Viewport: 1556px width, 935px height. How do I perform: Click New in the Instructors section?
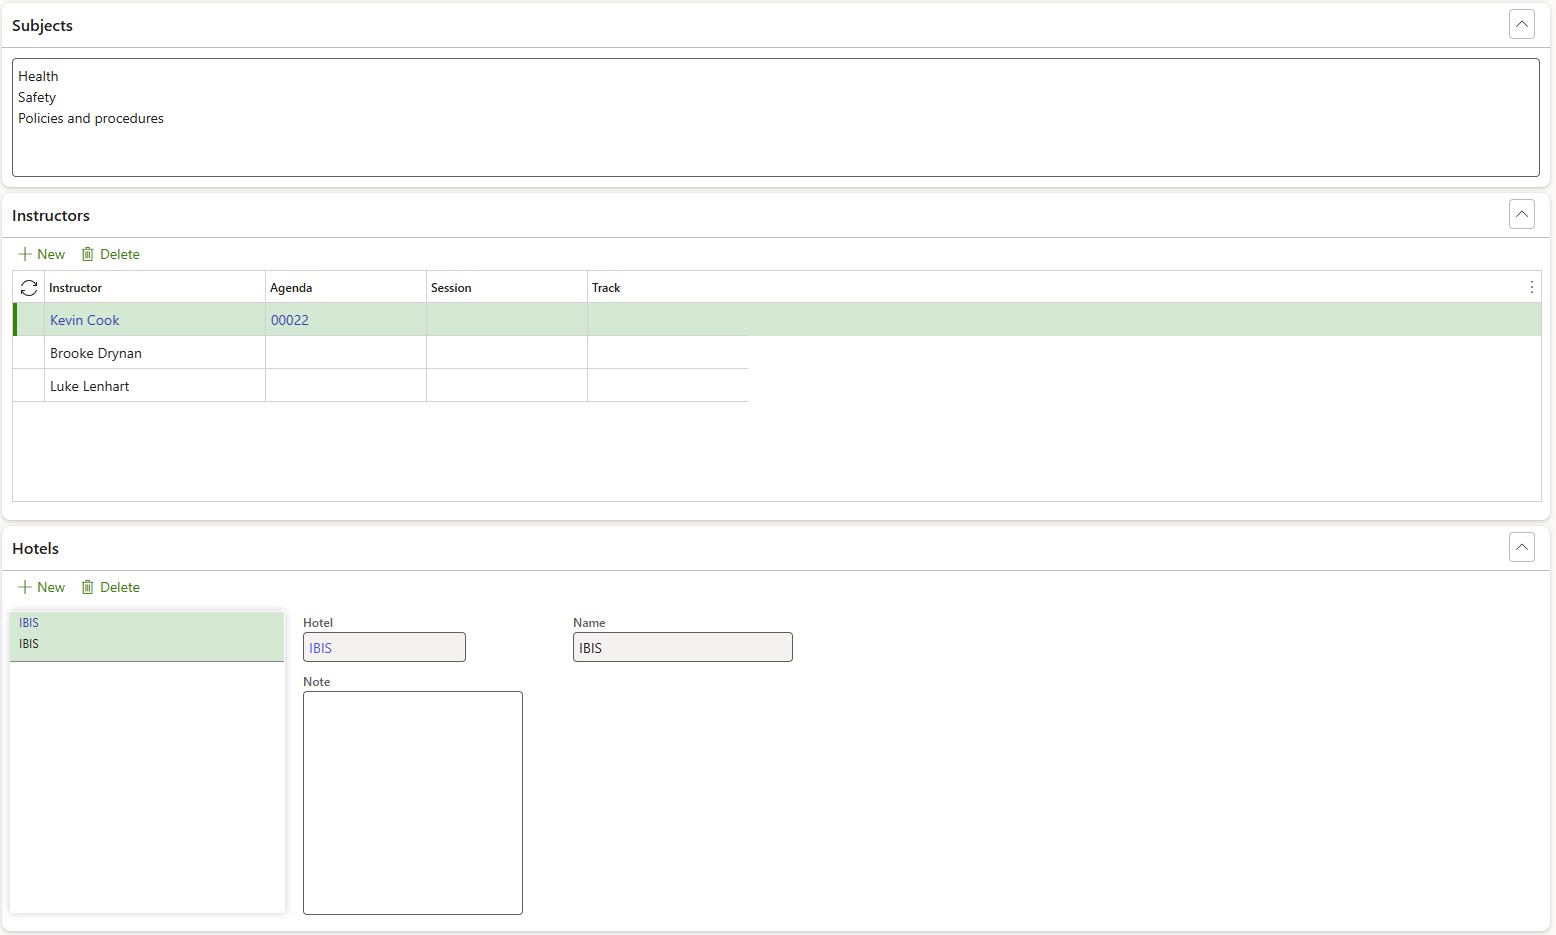point(42,254)
